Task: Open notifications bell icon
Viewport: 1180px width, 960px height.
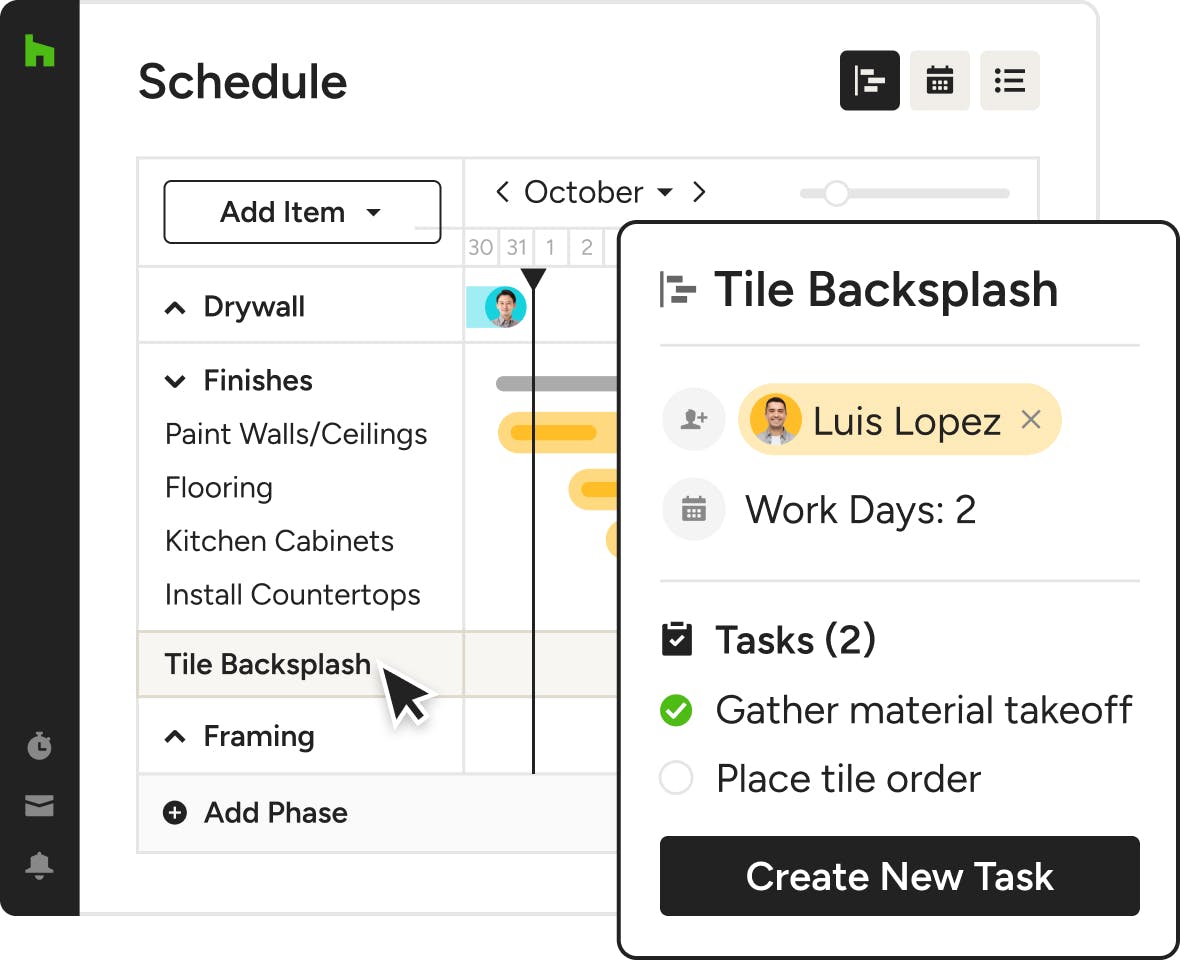Action: click(x=39, y=866)
